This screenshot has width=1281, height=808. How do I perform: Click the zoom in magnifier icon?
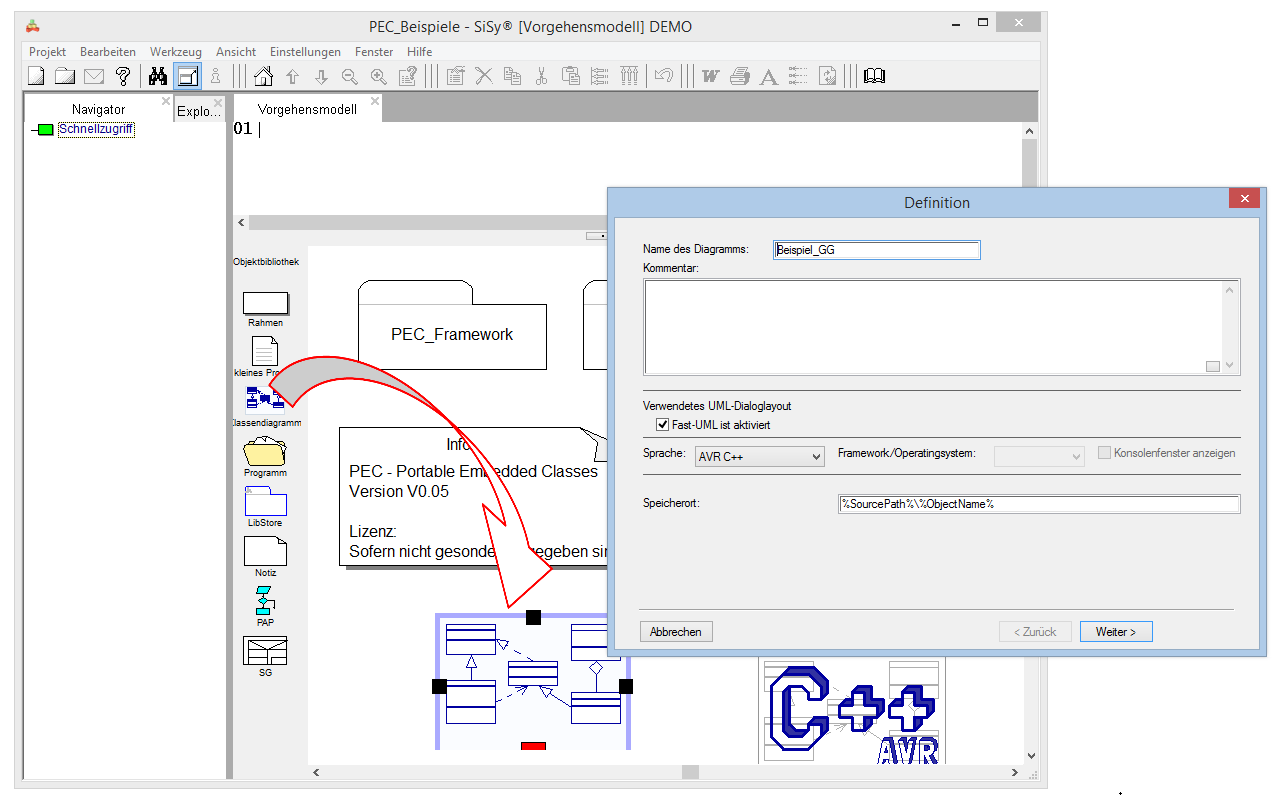(378, 76)
